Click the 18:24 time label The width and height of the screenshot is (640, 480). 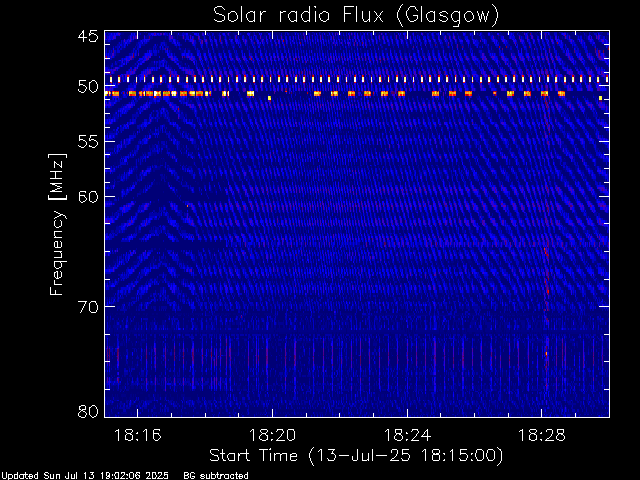click(x=407, y=435)
